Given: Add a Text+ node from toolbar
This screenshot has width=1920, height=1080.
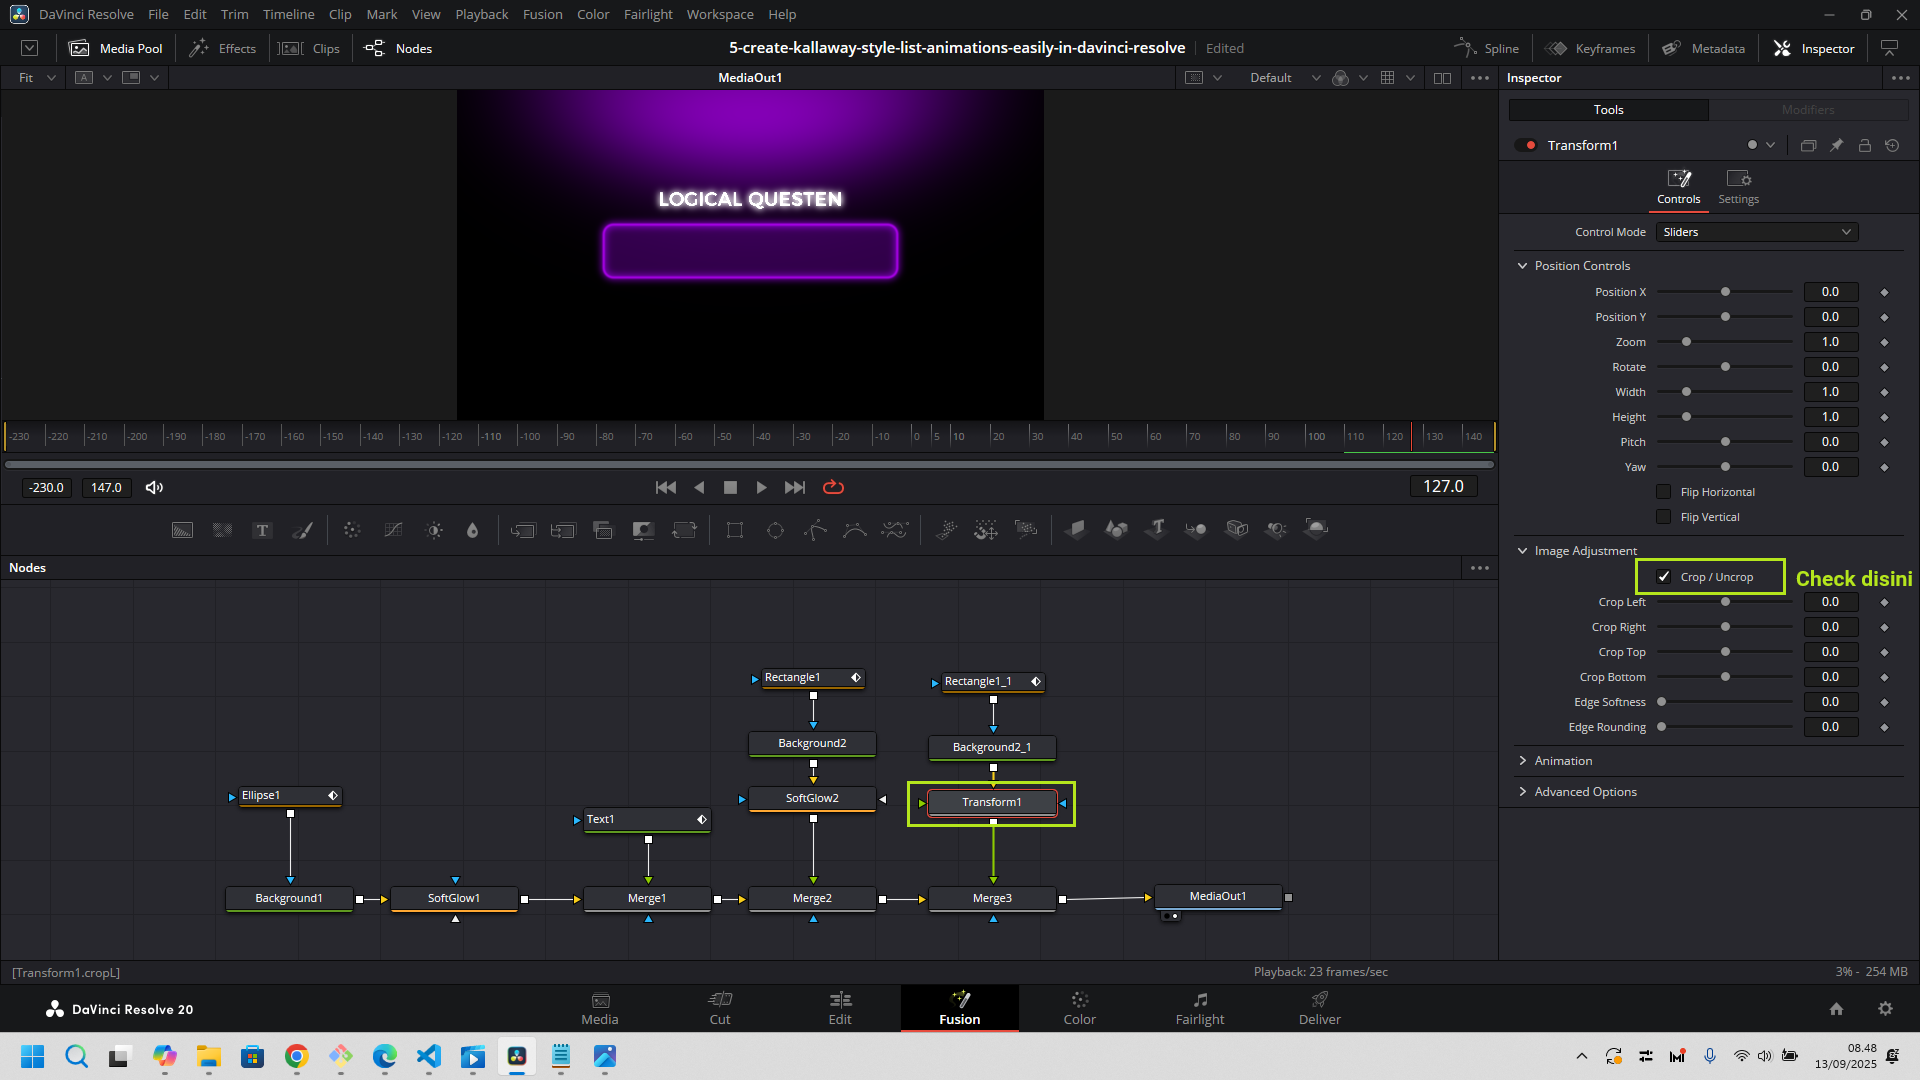Looking at the screenshot, I should [262, 530].
